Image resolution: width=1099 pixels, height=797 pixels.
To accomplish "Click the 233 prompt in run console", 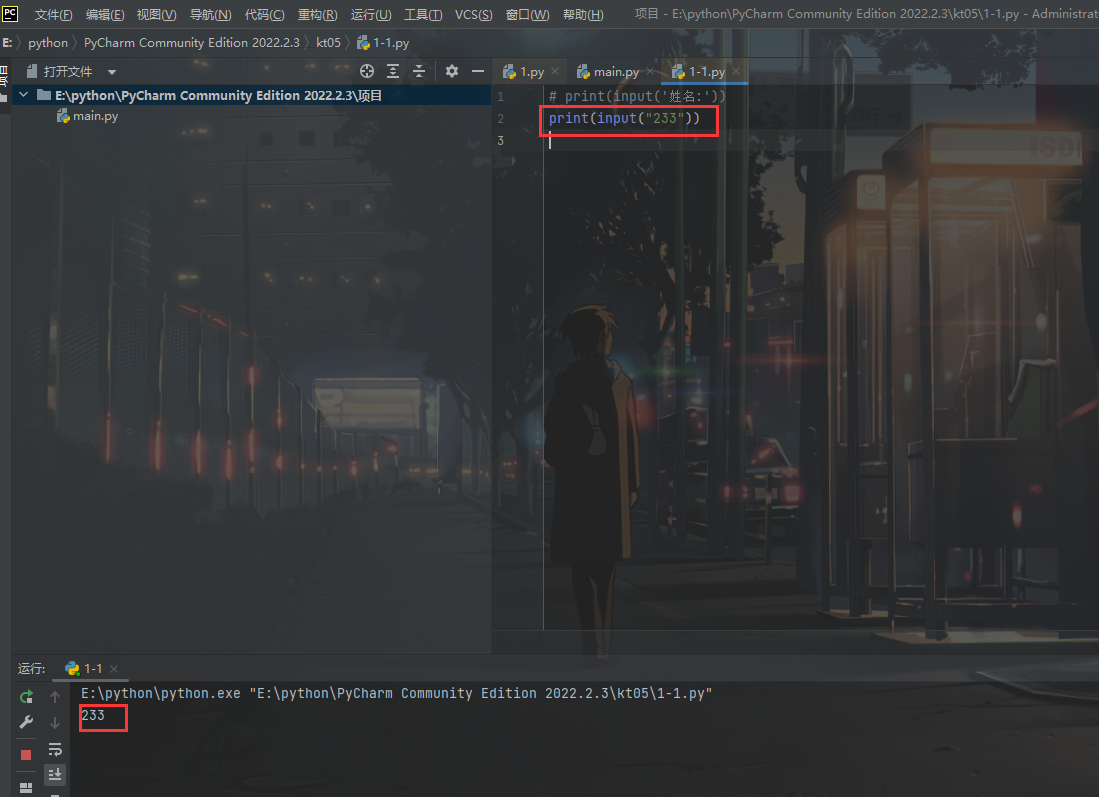I will tap(93, 716).
